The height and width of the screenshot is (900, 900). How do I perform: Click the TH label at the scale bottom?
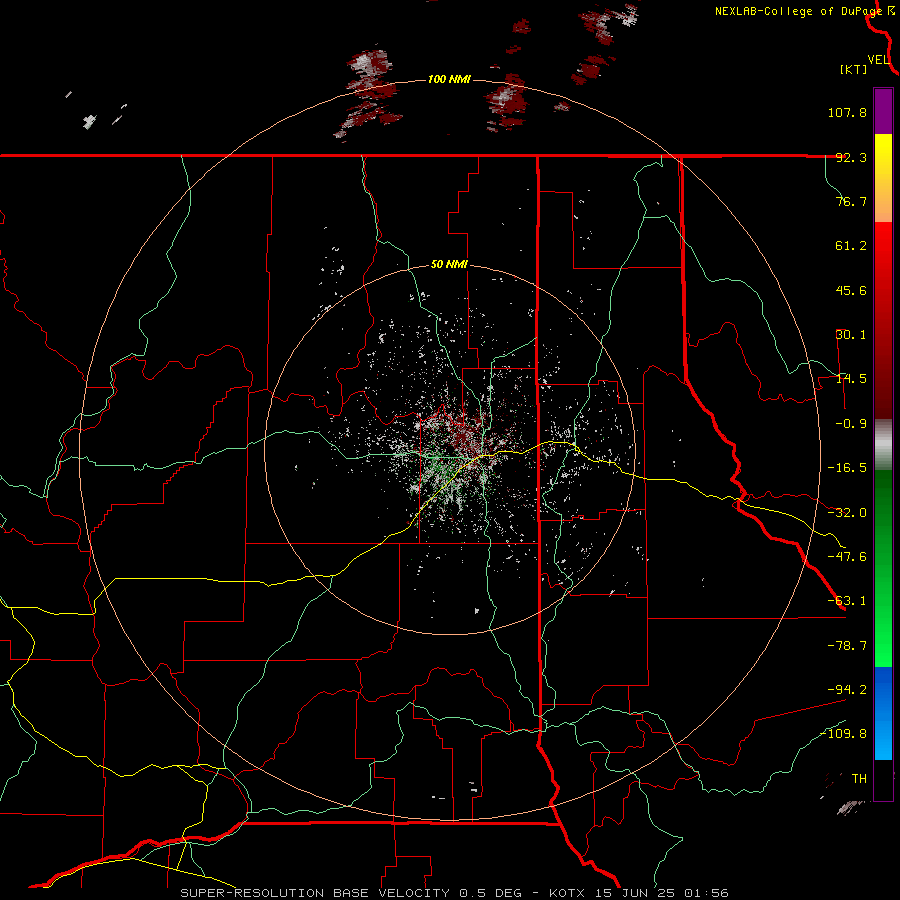tap(859, 779)
